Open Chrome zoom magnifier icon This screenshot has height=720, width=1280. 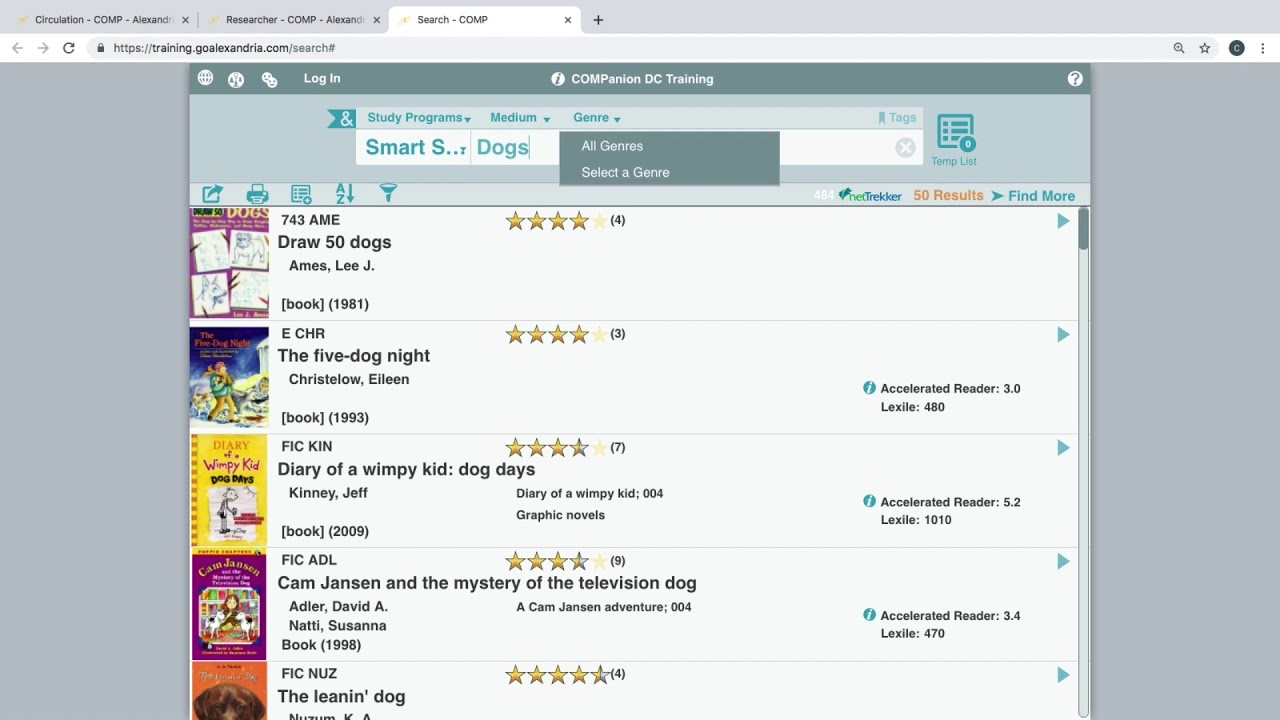click(x=1179, y=48)
